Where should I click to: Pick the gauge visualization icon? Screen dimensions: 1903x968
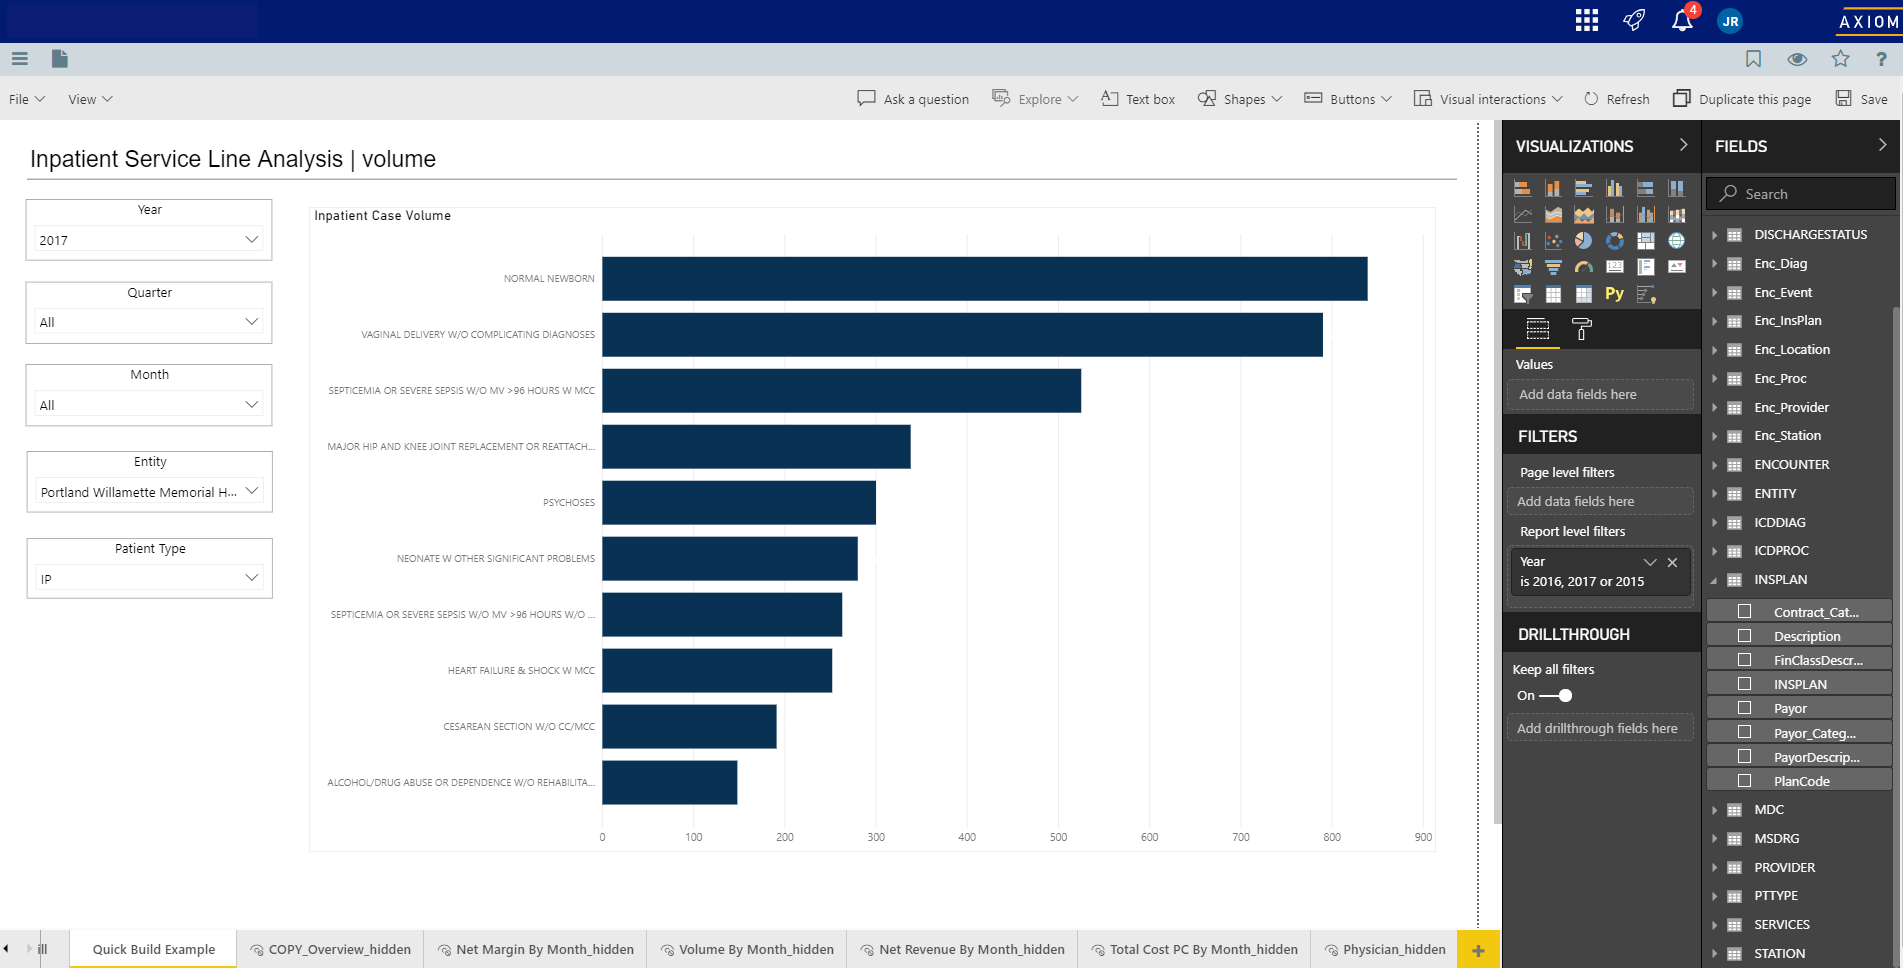tap(1583, 267)
